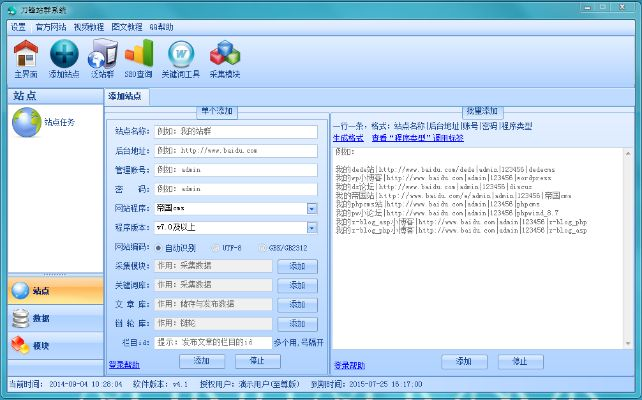Click the 生成格式 link in batch panel

pos(348,138)
